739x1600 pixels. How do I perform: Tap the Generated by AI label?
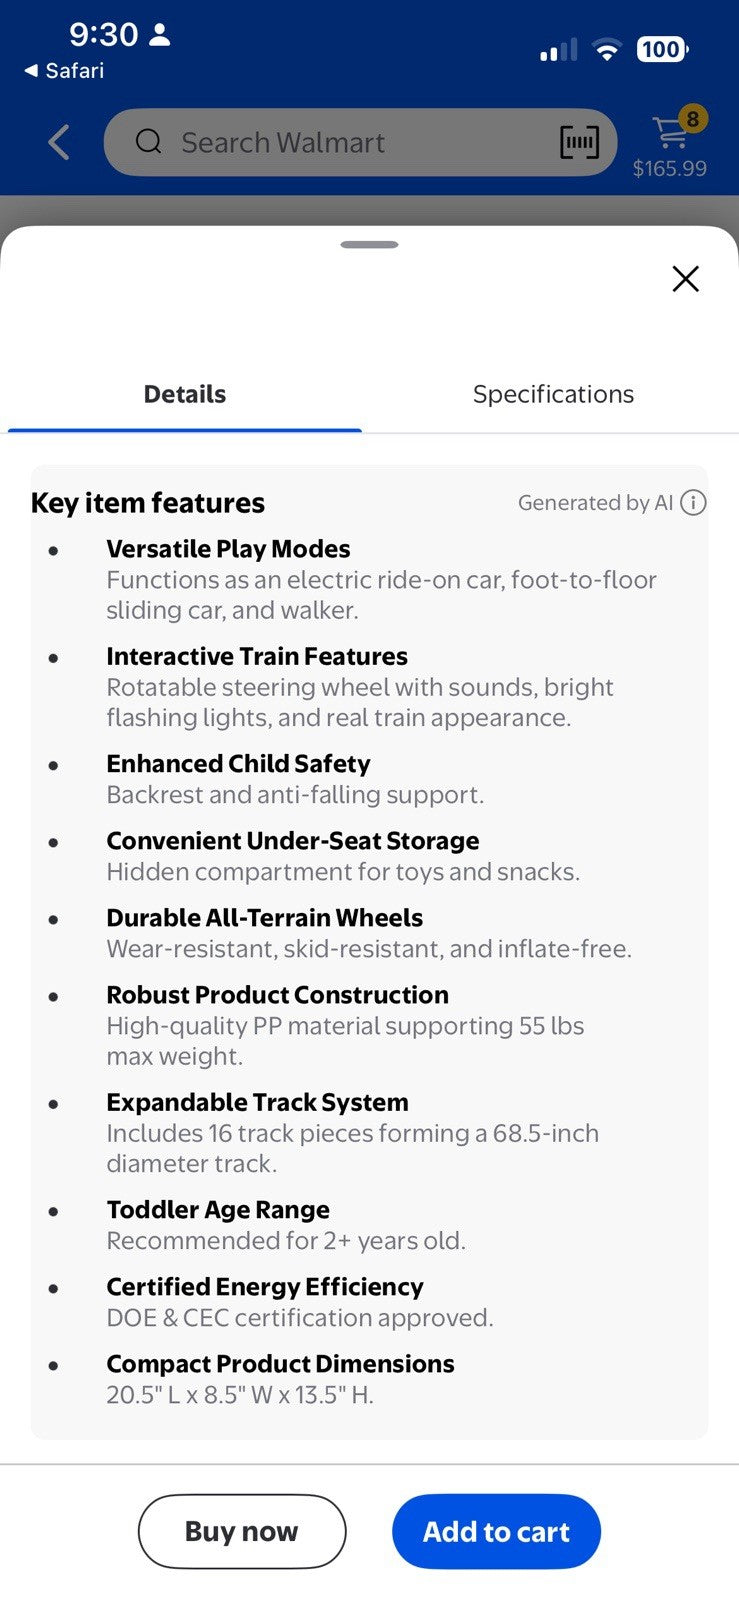pos(595,502)
